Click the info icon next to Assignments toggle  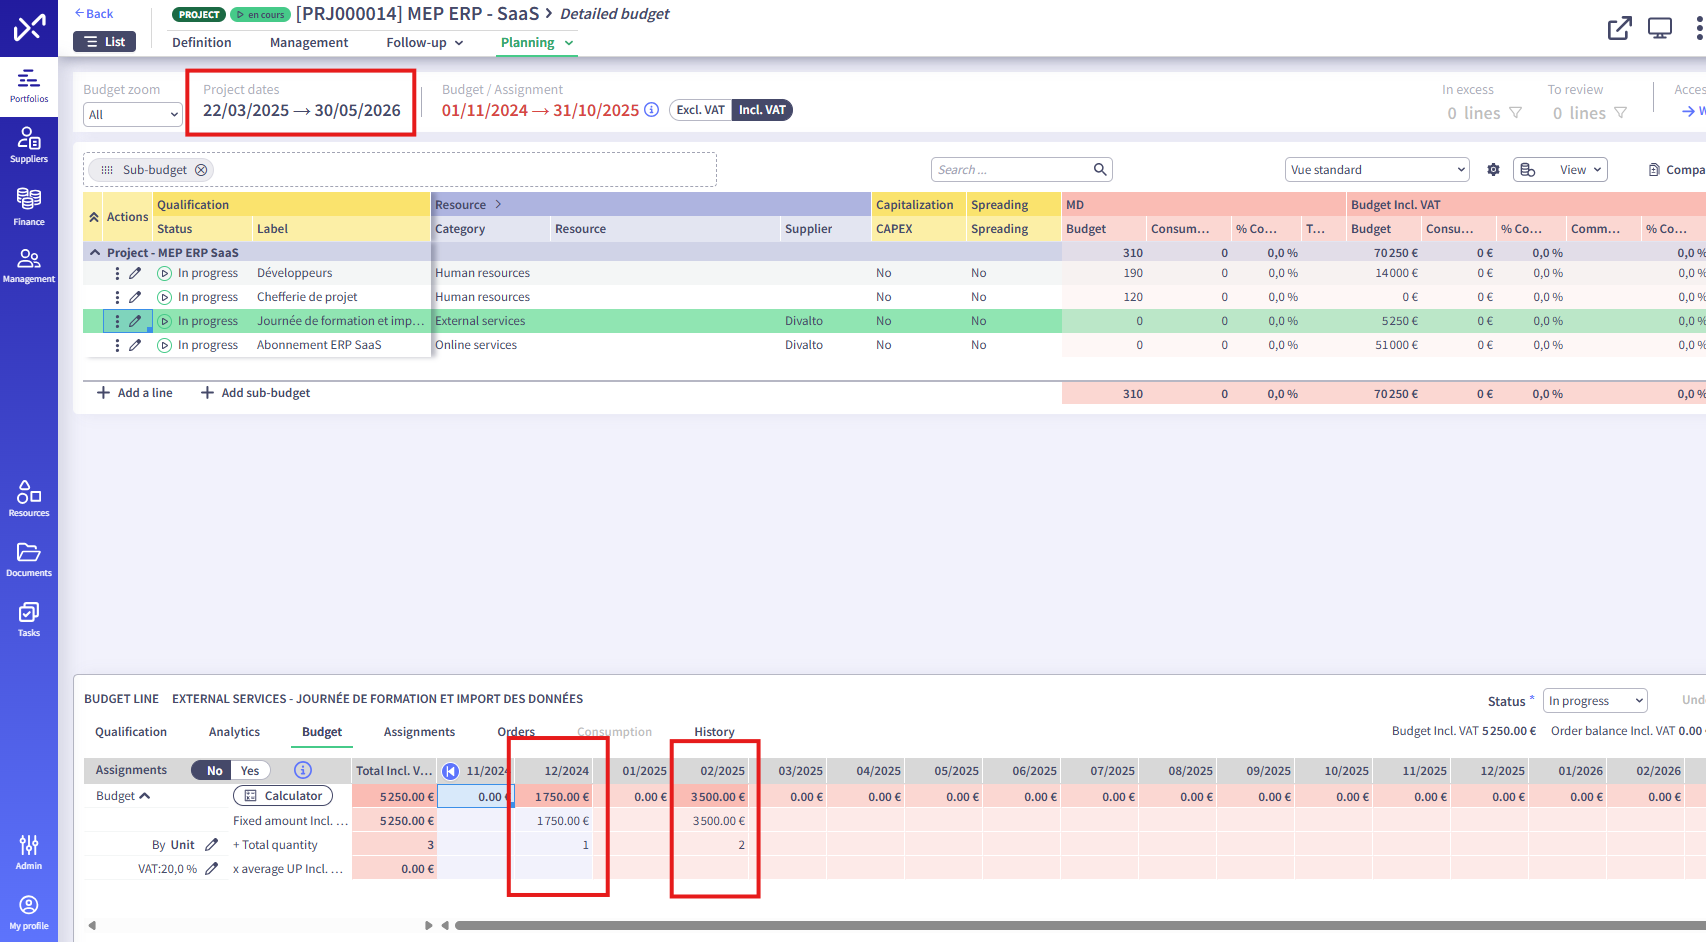point(303,770)
